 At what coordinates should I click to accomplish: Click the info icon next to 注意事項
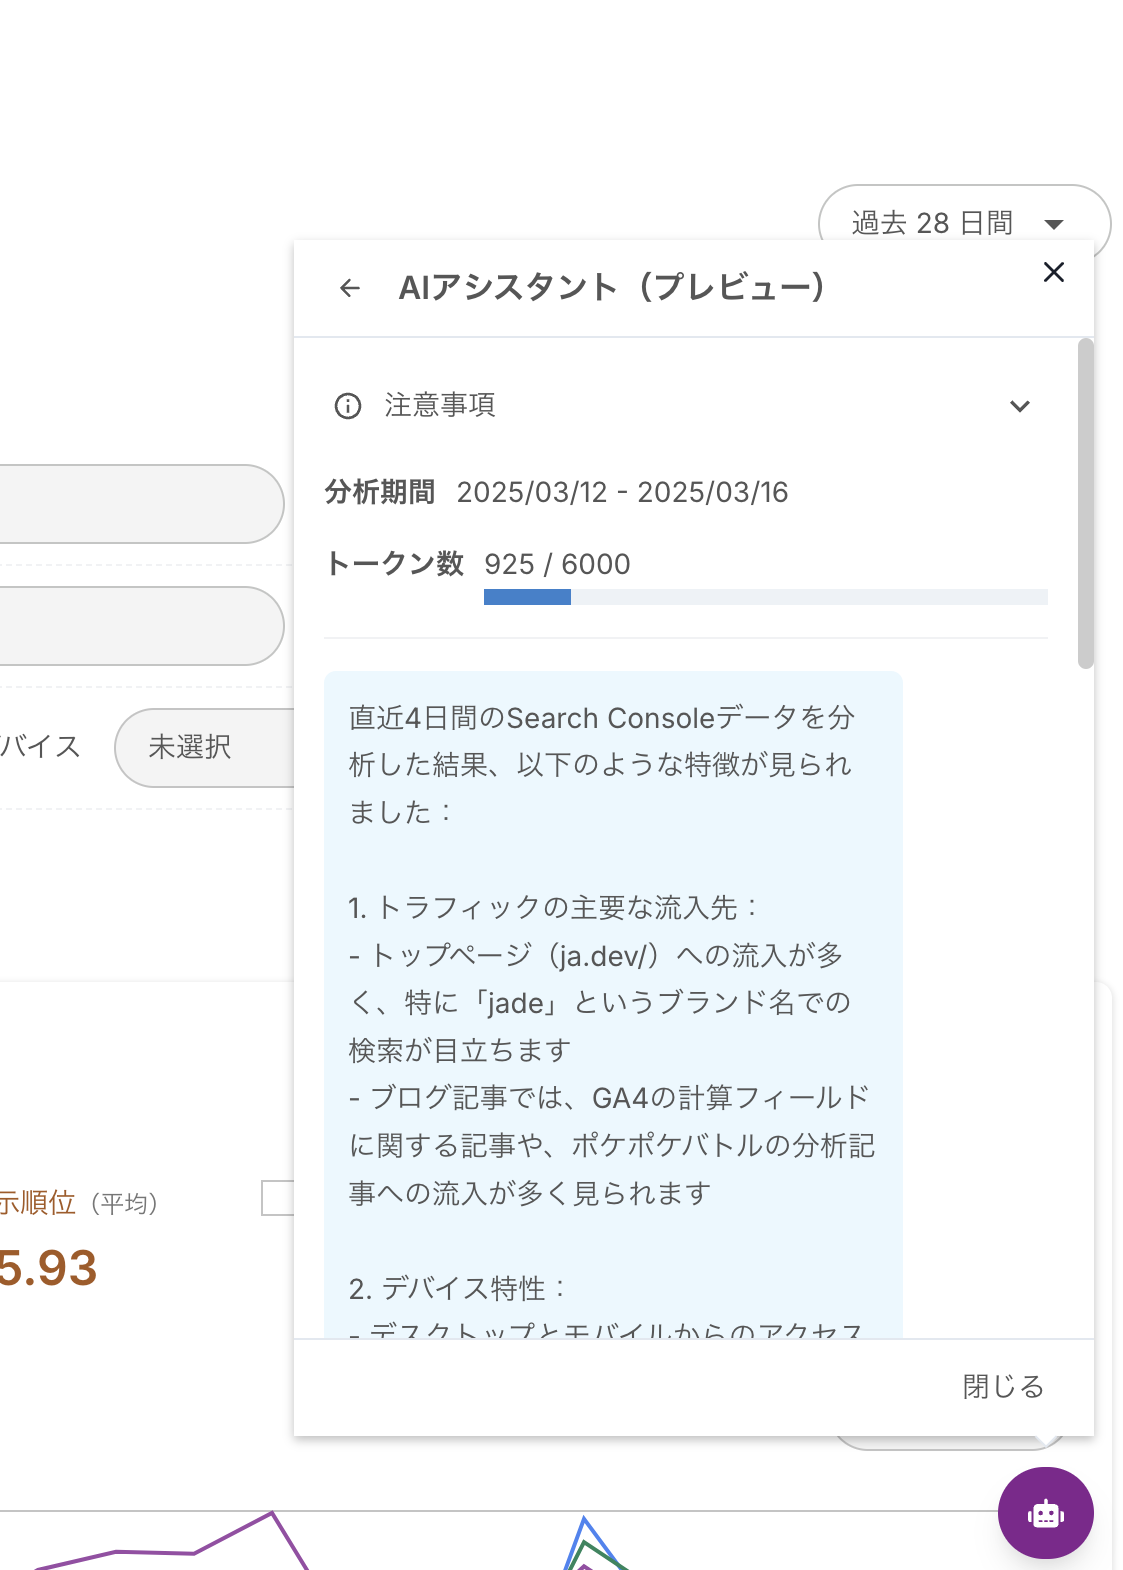[347, 406]
